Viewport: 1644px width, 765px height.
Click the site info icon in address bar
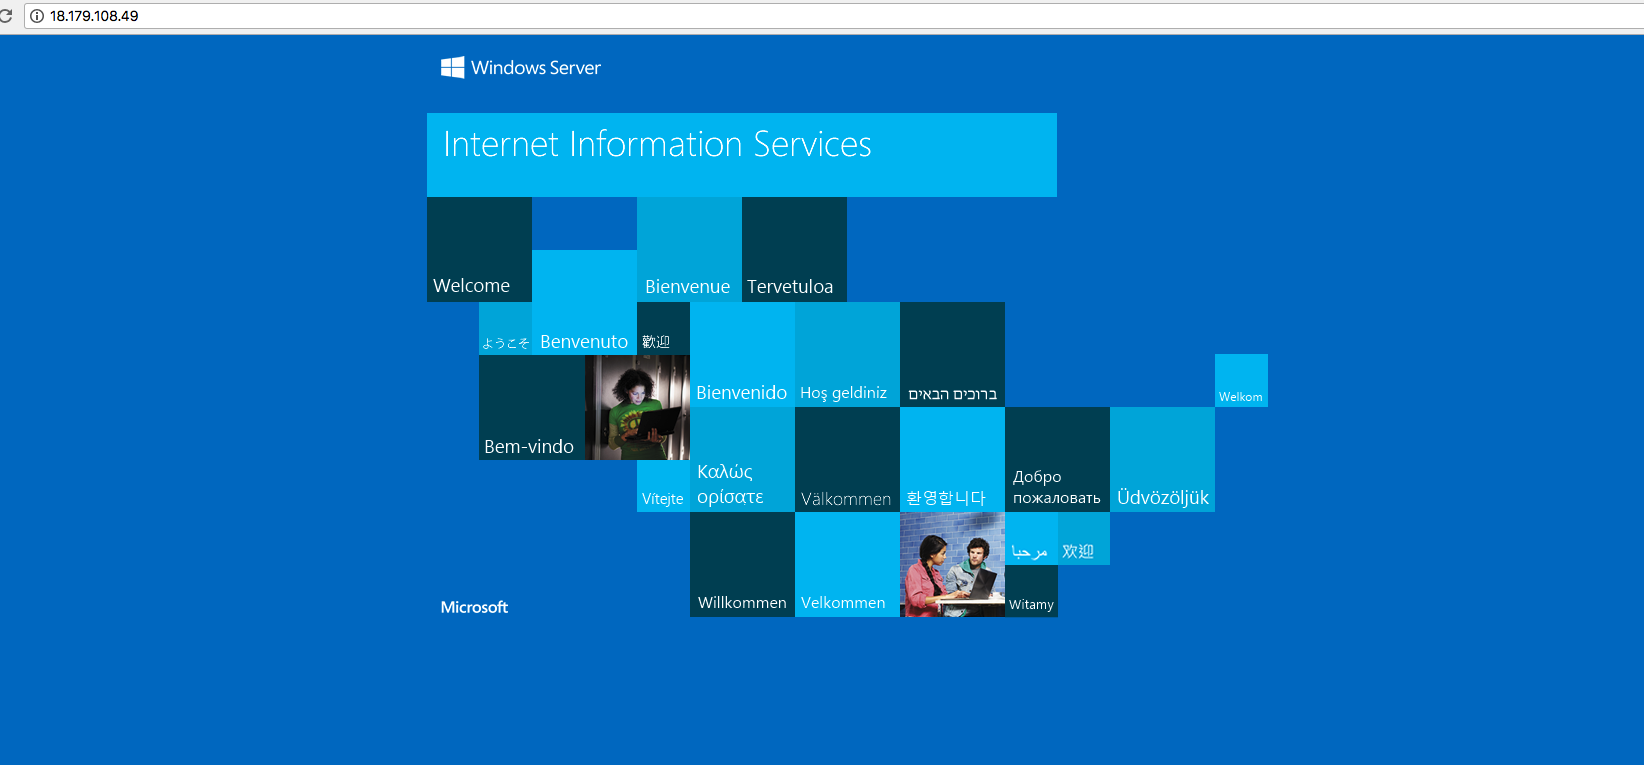click(37, 16)
